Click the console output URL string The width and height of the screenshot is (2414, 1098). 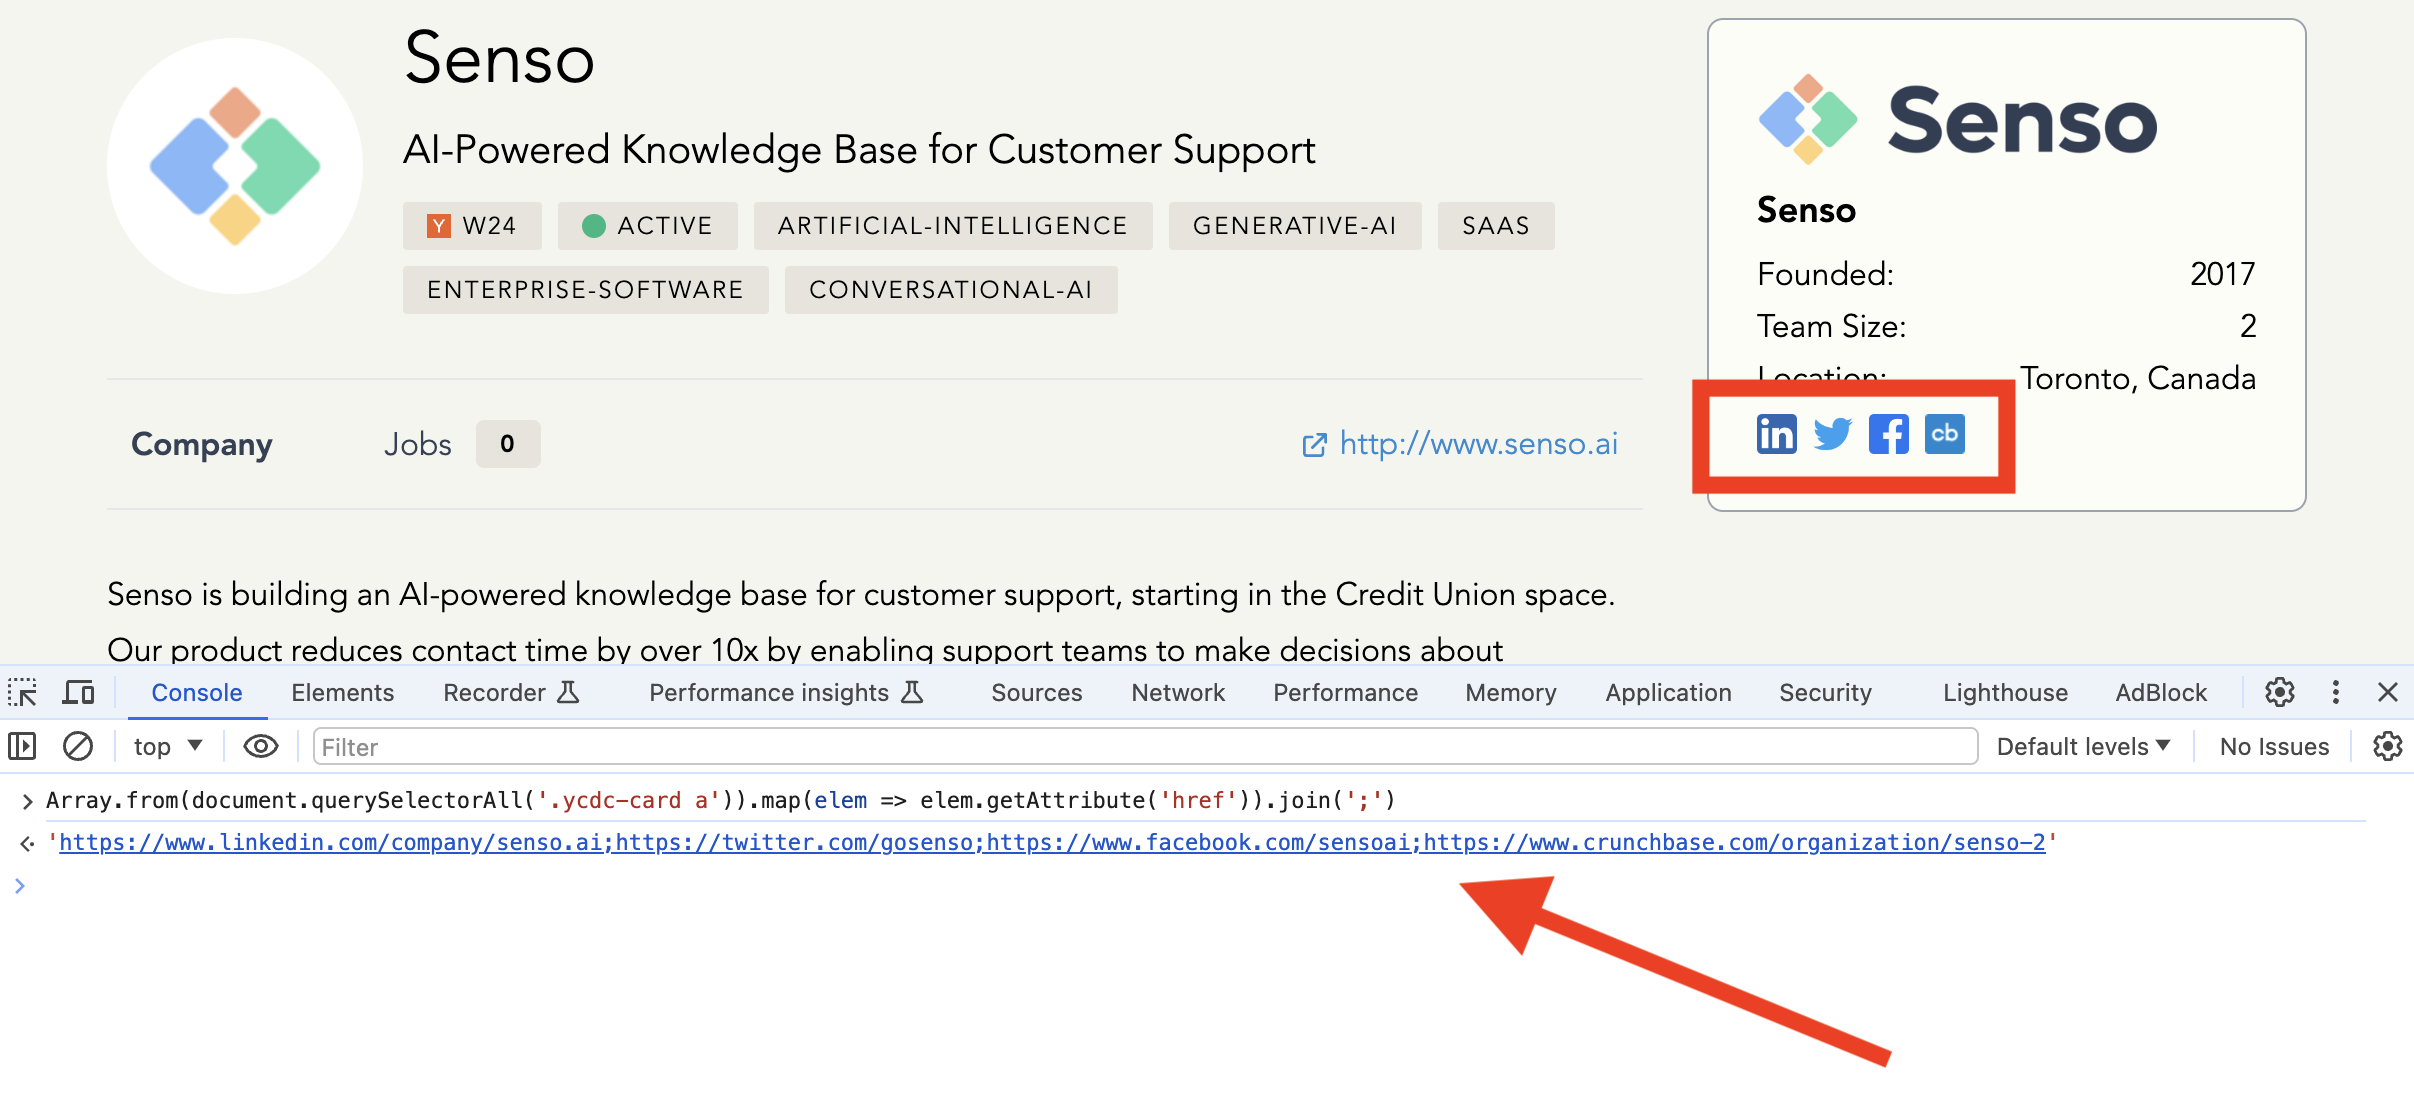[x=1052, y=843]
